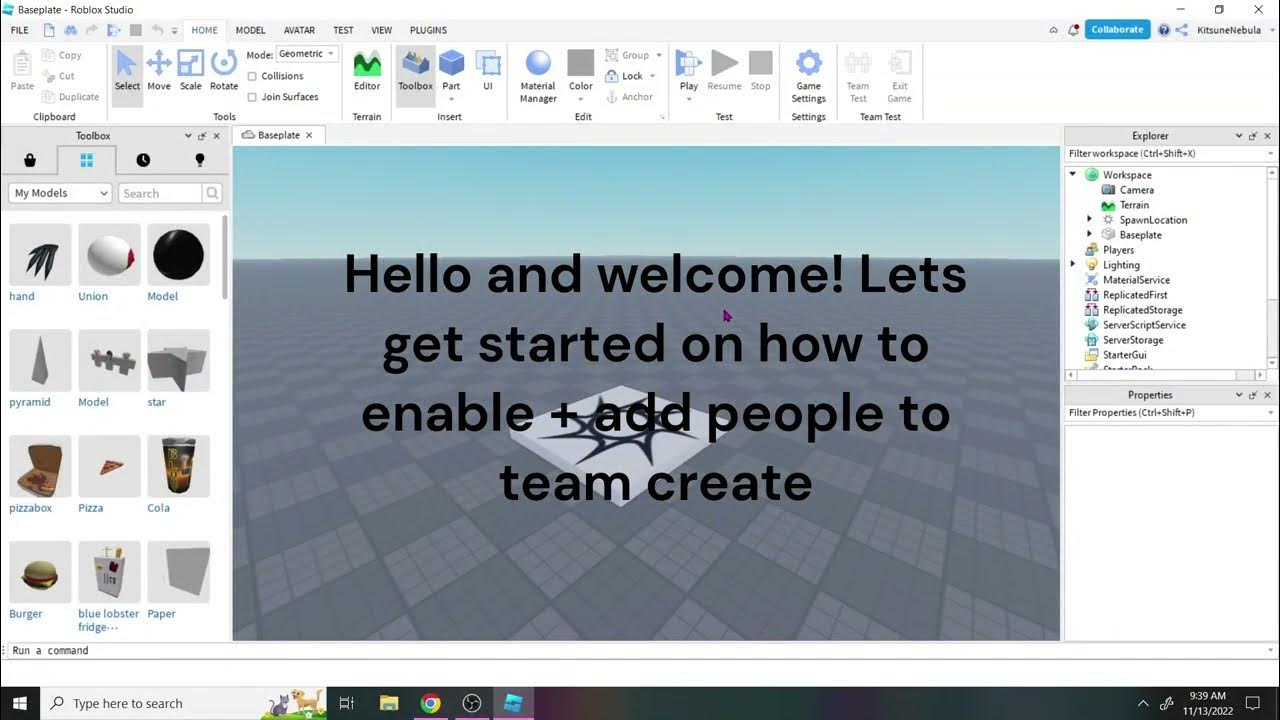
Task: Switch to Toolbox Inventory grid tab
Action: 86,160
